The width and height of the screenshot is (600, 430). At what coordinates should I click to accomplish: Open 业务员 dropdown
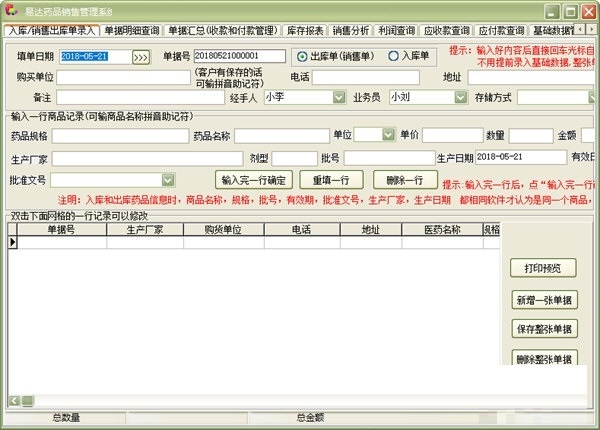(460, 98)
